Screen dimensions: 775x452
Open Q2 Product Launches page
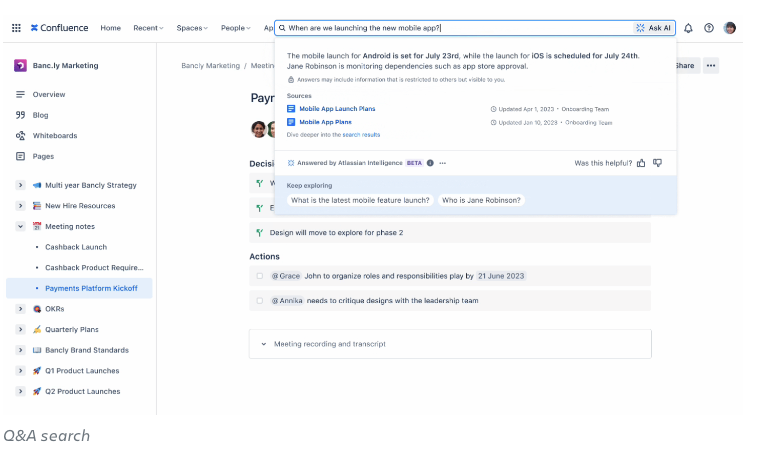(x=83, y=391)
